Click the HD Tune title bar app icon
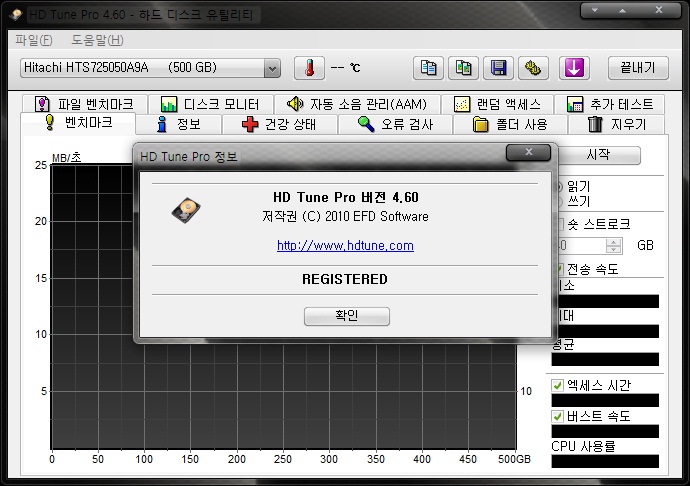This screenshot has width=690, height=486. [17, 15]
